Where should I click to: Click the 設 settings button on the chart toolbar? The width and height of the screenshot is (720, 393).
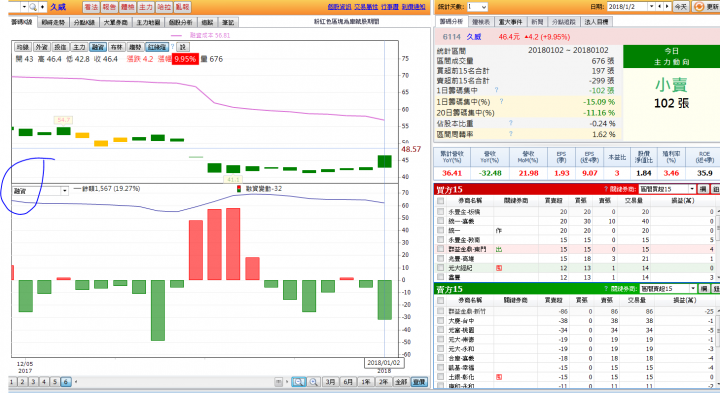point(182,47)
